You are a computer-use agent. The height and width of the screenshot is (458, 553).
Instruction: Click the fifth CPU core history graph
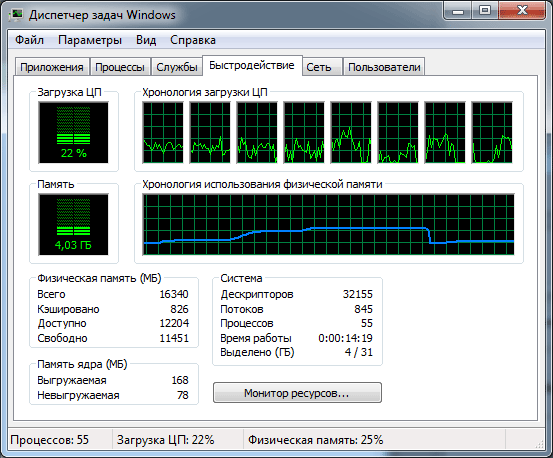[x=351, y=133]
